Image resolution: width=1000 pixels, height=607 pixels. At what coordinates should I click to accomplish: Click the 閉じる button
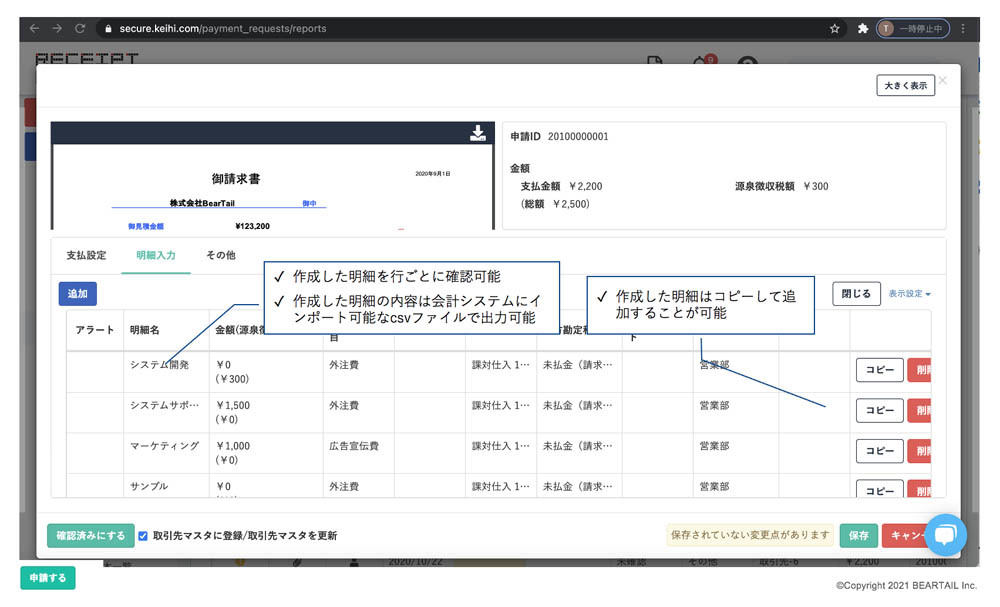[856, 294]
